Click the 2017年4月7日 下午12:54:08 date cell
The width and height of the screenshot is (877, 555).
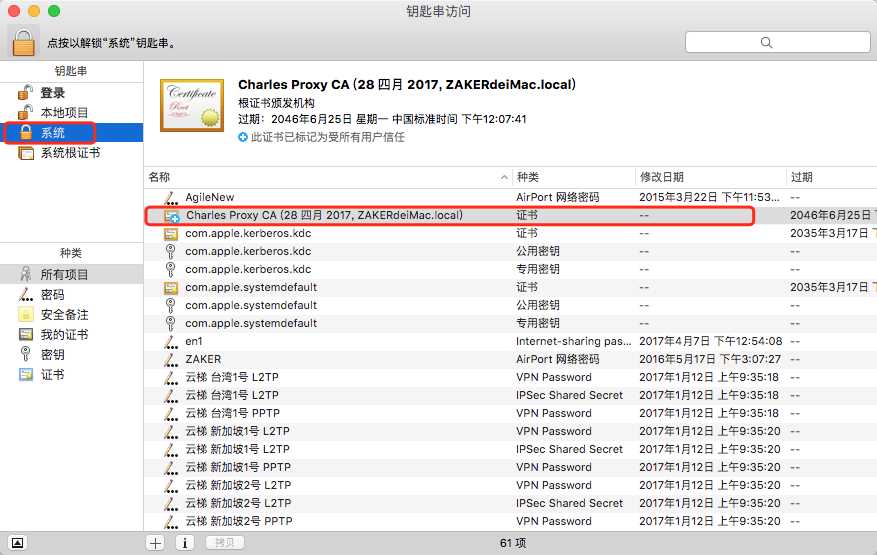[x=710, y=341]
